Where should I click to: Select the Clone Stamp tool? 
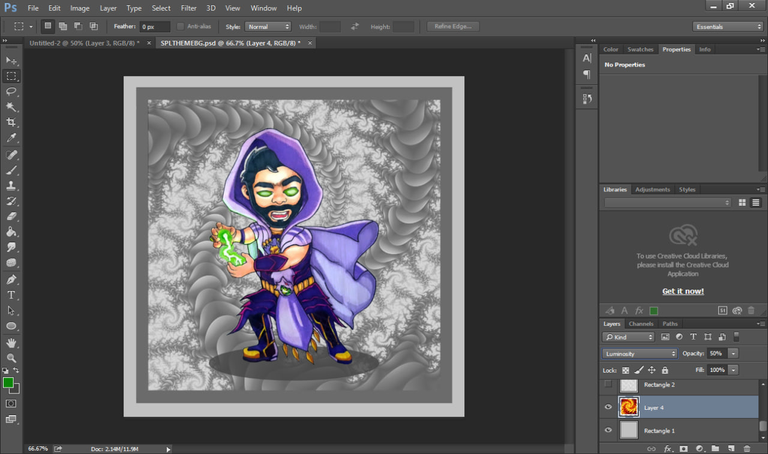[11, 186]
